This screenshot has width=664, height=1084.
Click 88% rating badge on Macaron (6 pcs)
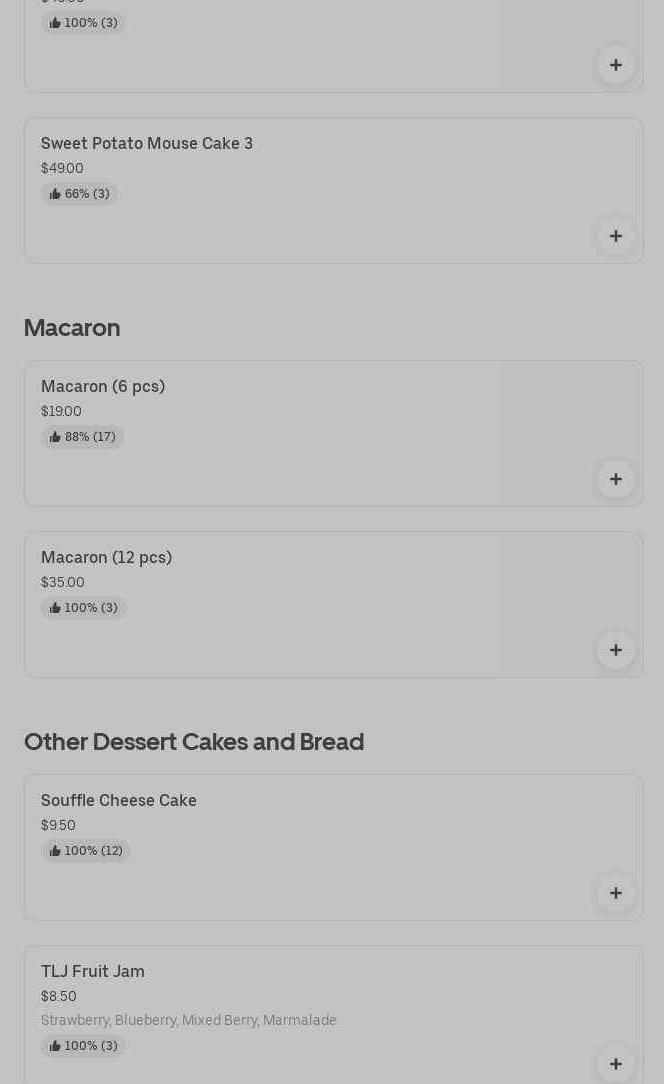coord(82,437)
